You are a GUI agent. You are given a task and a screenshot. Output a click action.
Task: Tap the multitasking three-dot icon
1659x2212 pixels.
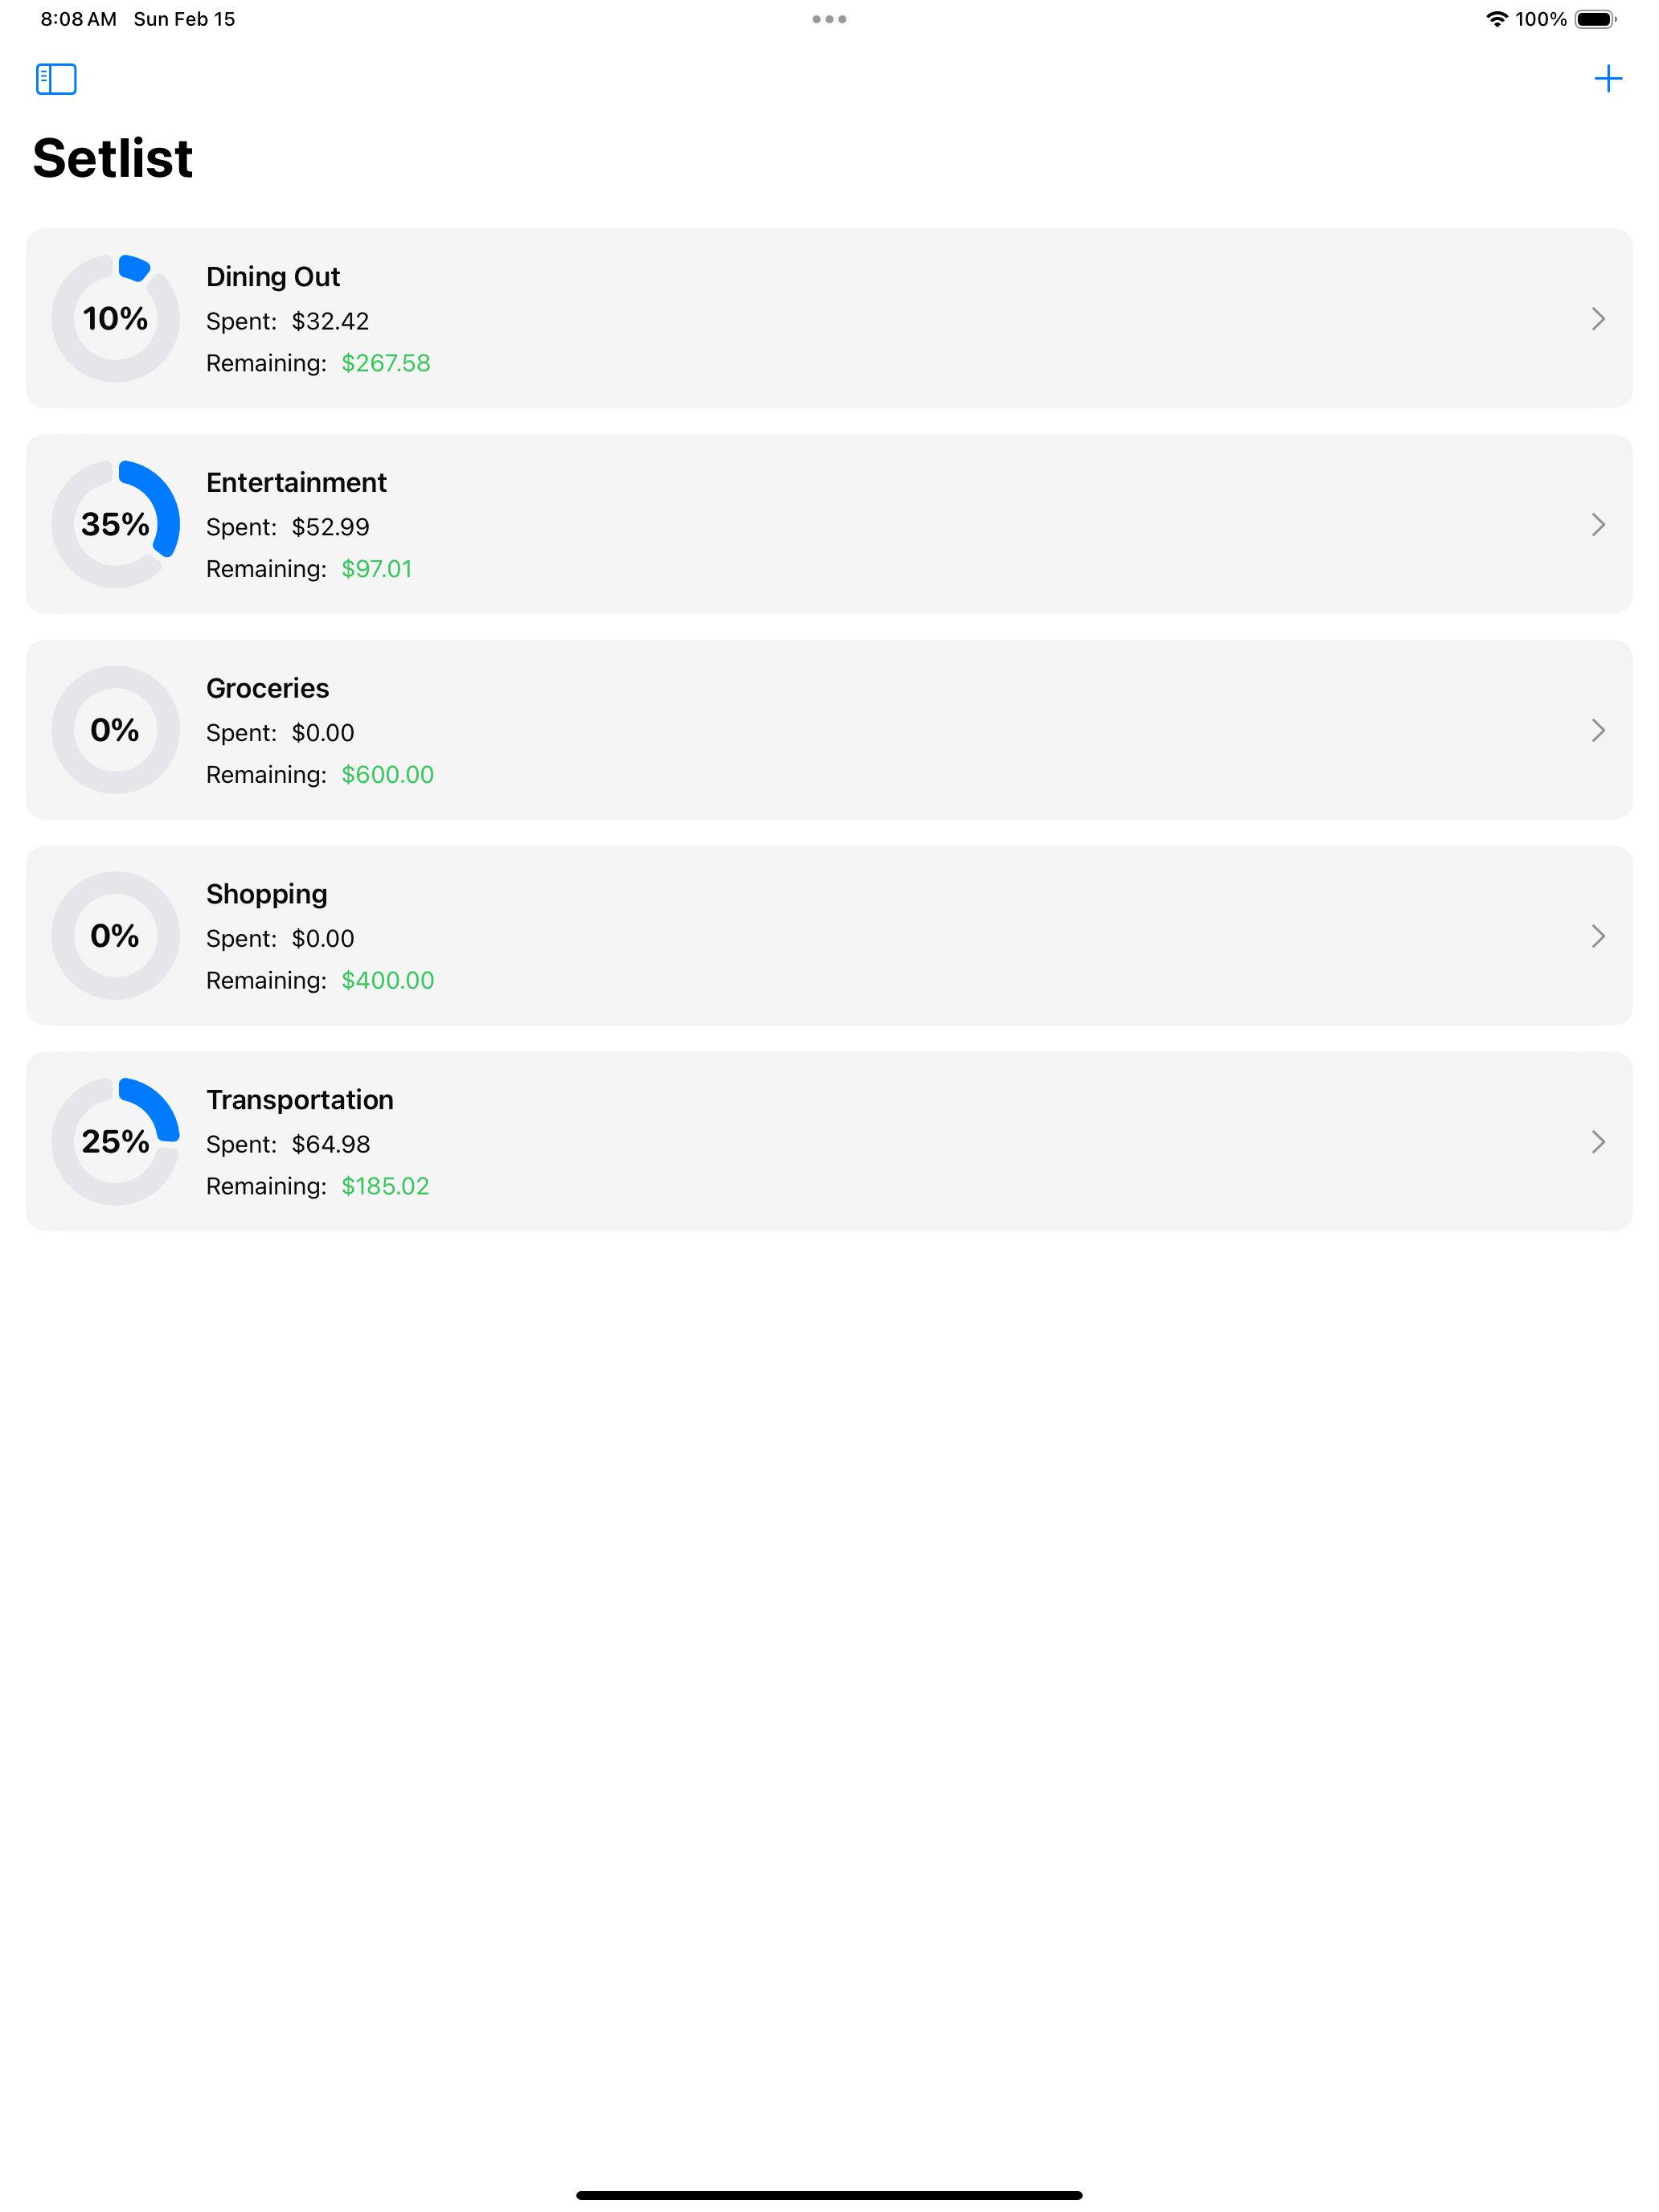click(x=829, y=19)
